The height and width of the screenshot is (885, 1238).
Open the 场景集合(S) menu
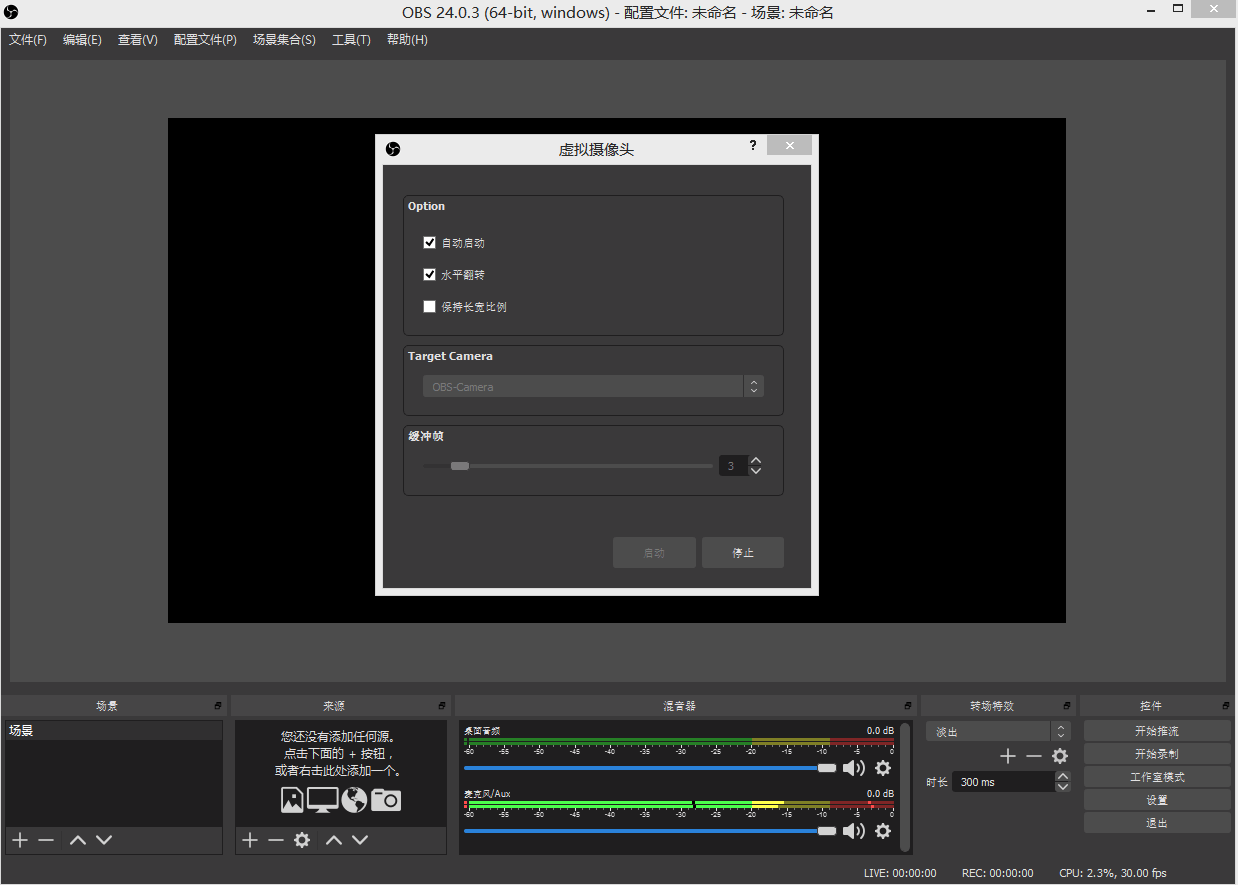coord(284,40)
